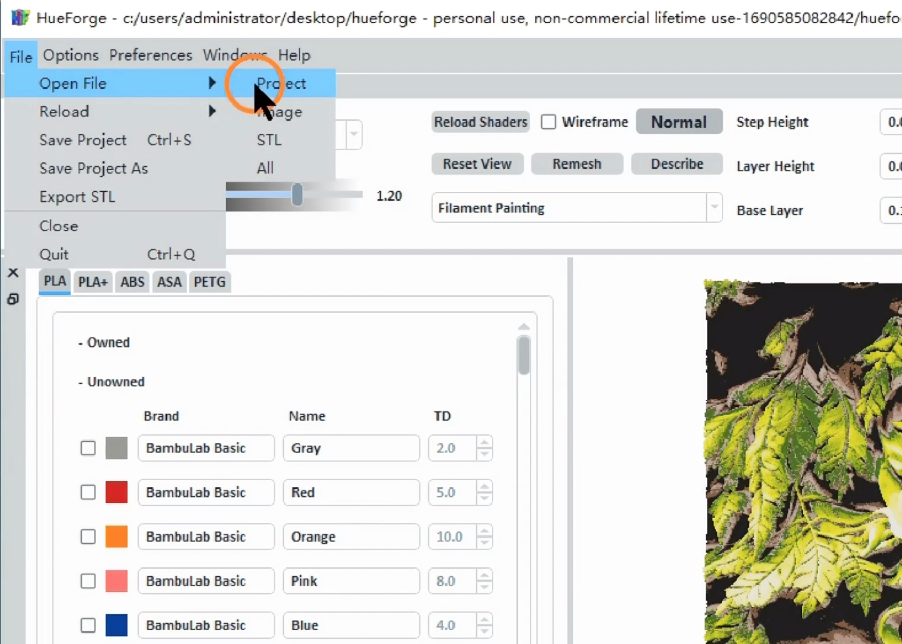Image resolution: width=902 pixels, height=644 pixels.
Task: Check the box for BambuLab Basic Gray
Action: click(x=88, y=448)
